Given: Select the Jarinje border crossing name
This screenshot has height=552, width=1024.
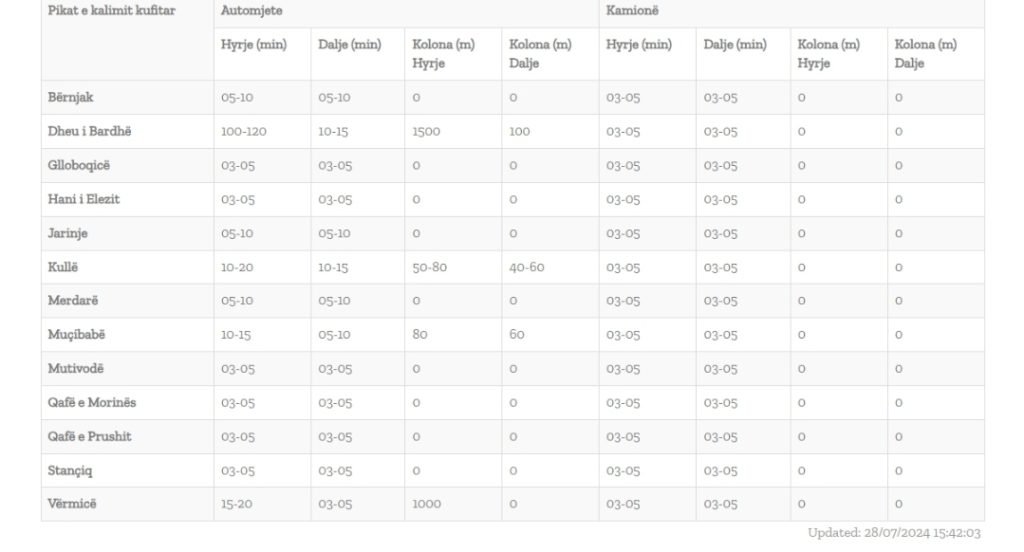Looking at the screenshot, I should (67, 233).
